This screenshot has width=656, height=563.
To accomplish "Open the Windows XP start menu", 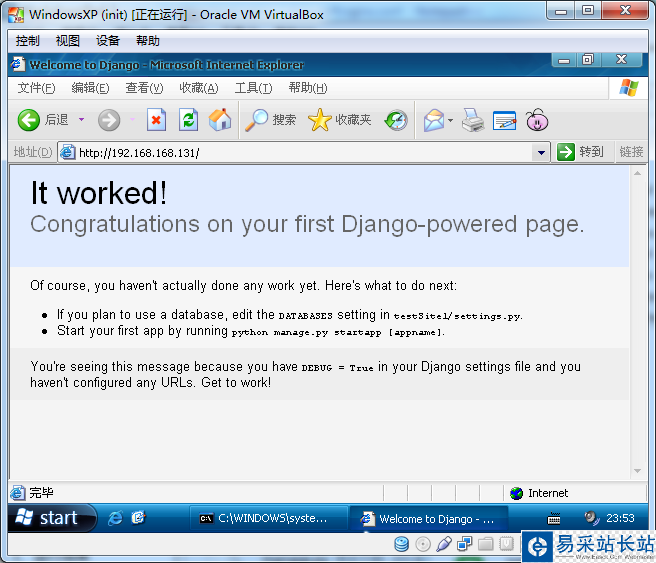I will tap(52, 518).
